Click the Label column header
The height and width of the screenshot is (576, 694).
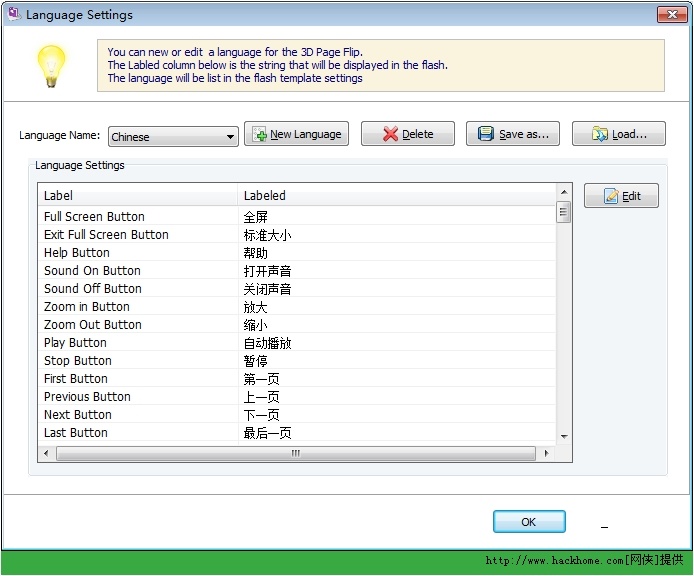click(x=138, y=195)
